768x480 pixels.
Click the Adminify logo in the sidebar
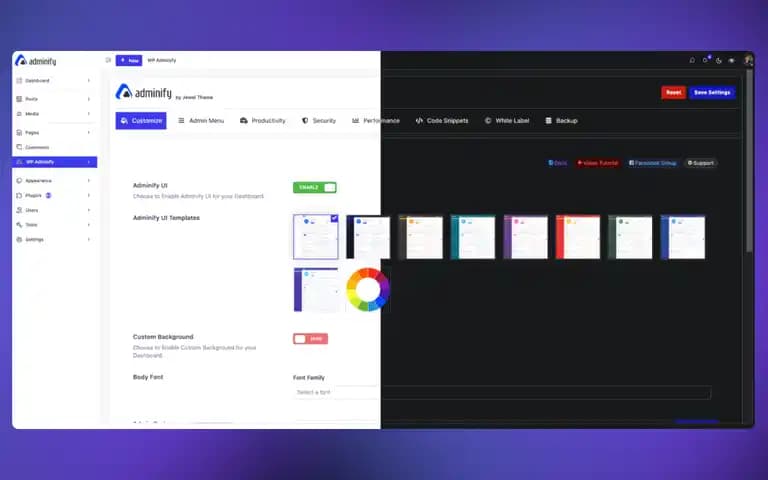click(35, 61)
